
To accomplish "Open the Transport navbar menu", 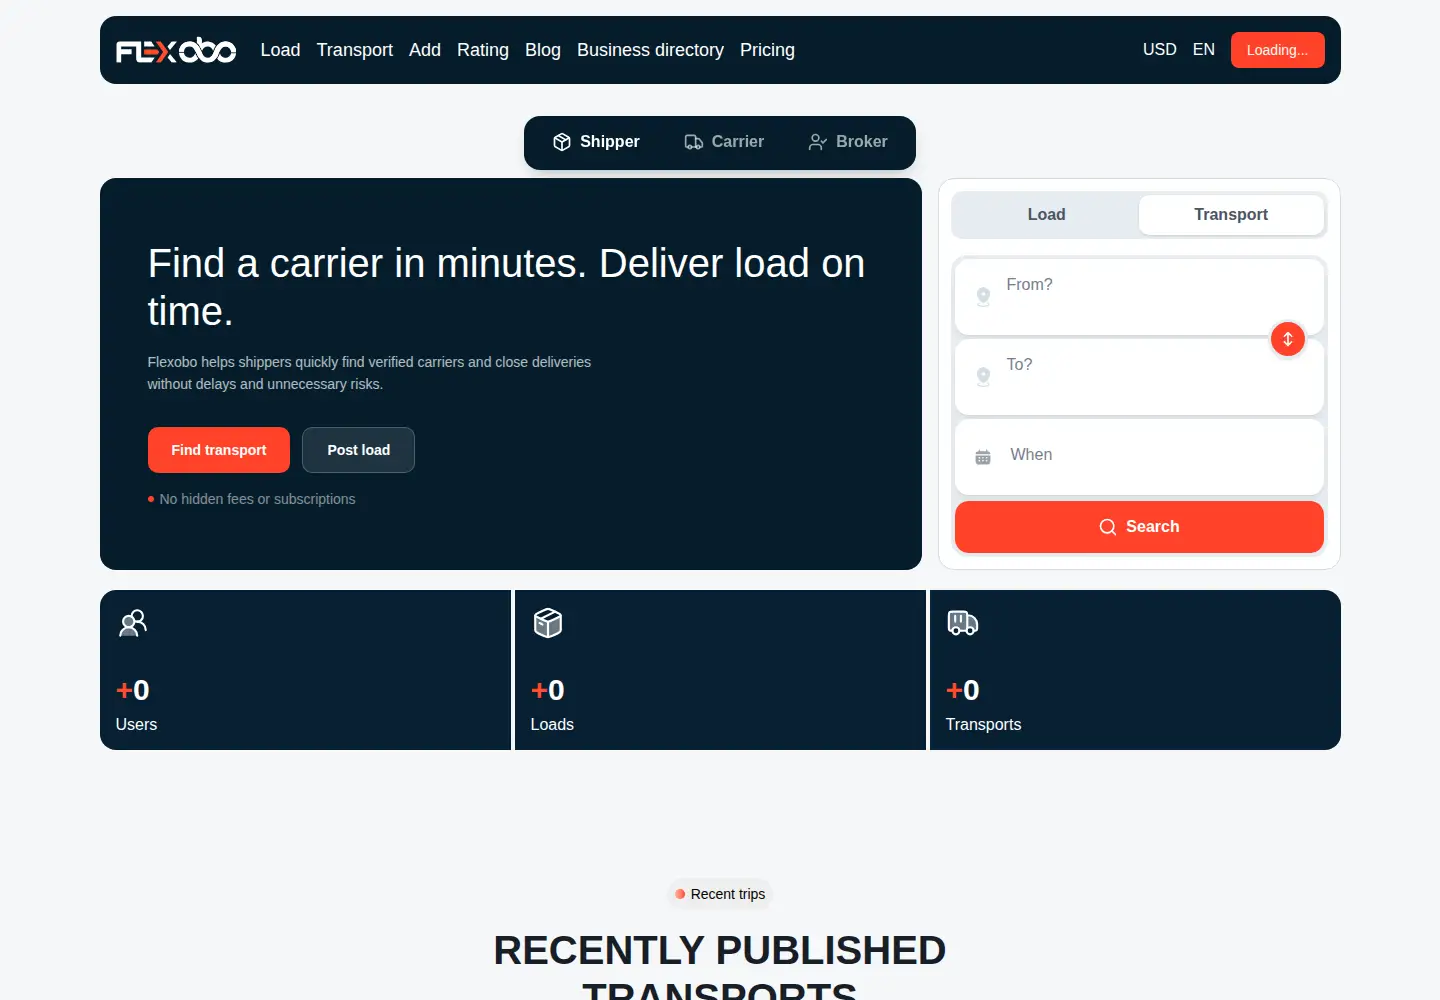I will tap(355, 50).
